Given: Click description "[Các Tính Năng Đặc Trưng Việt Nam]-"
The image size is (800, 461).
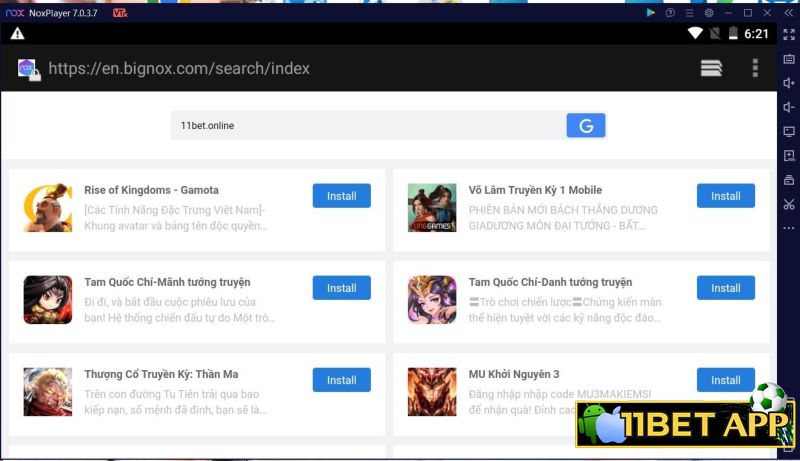Looking at the screenshot, I should 174,210.
